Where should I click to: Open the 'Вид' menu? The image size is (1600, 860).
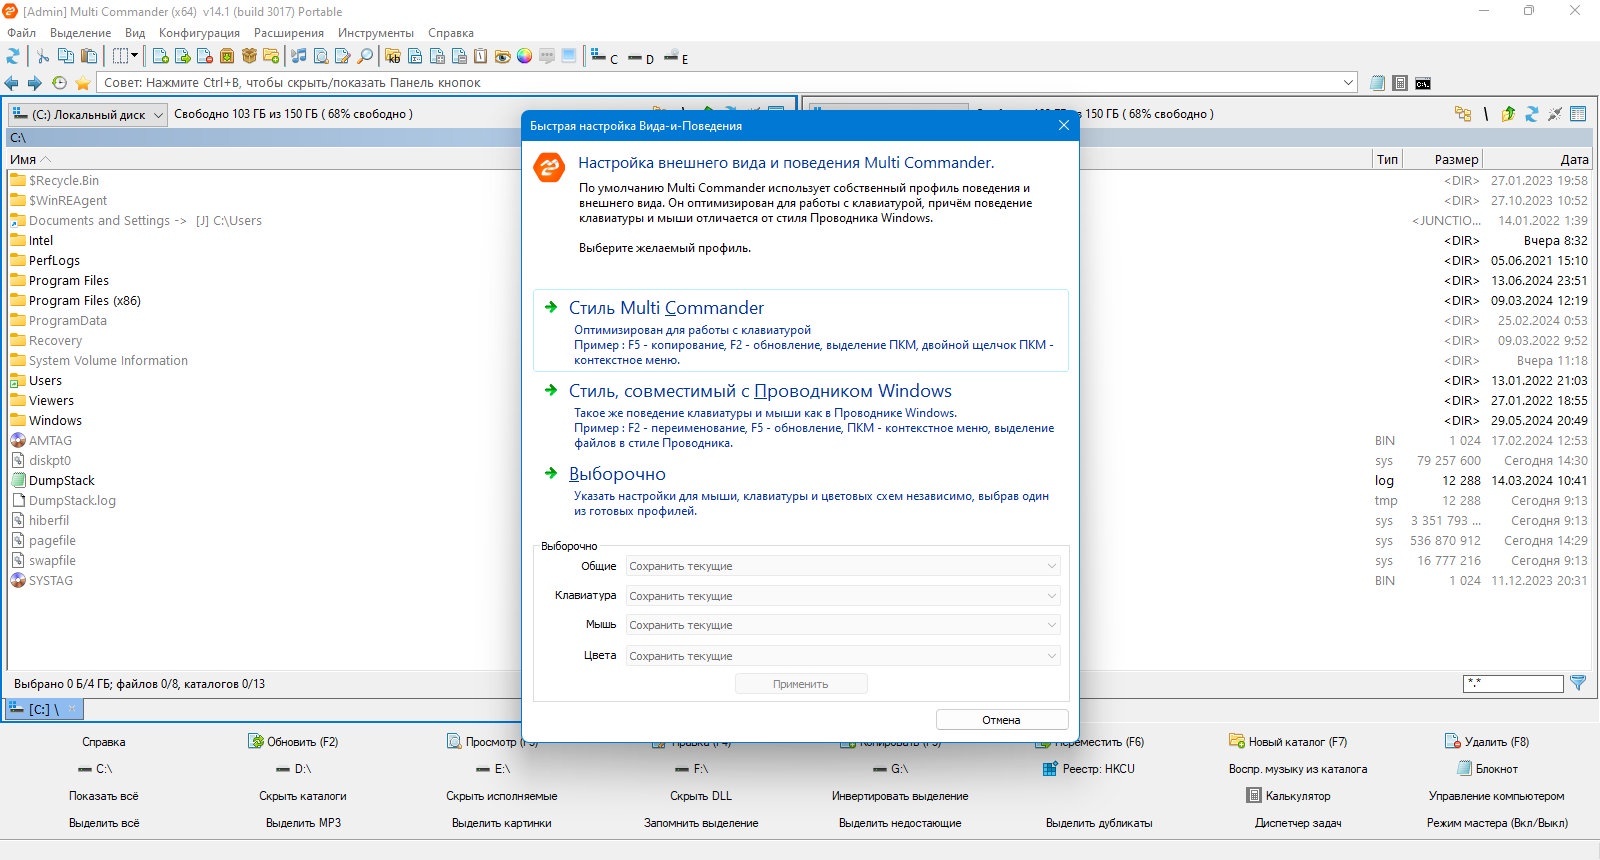[135, 33]
